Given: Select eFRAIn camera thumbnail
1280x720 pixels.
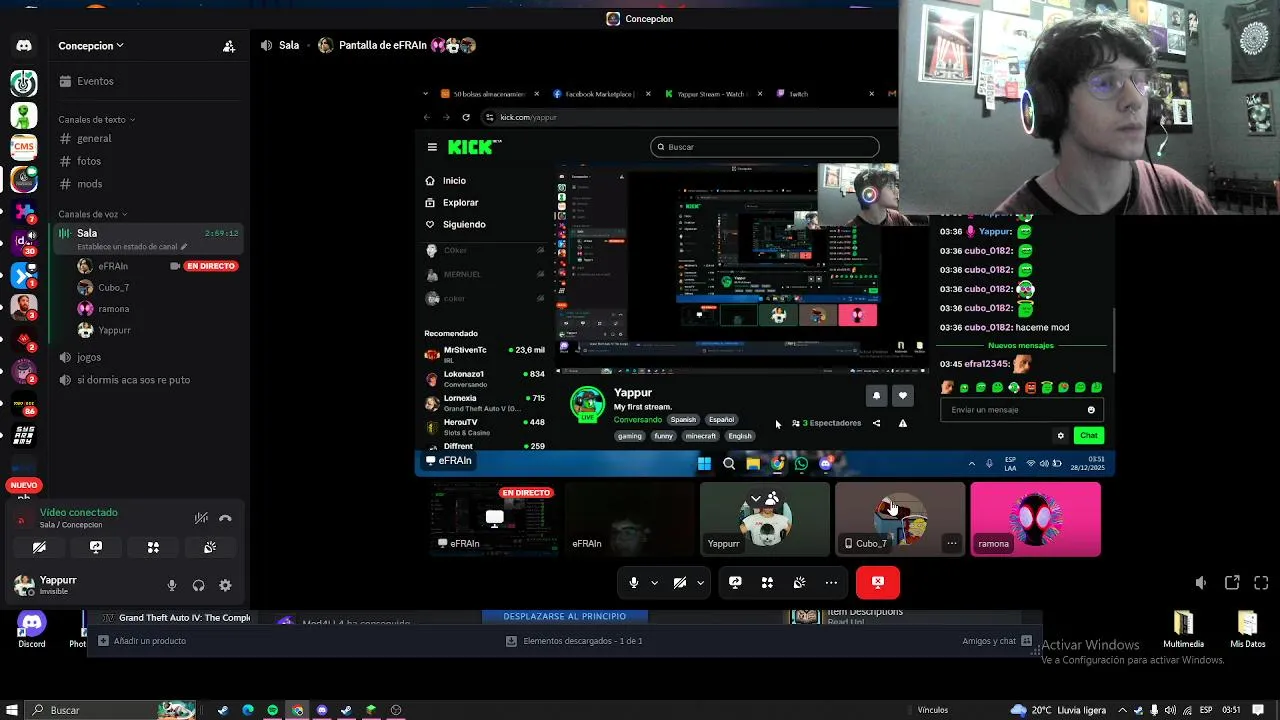Looking at the screenshot, I should (x=630, y=518).
